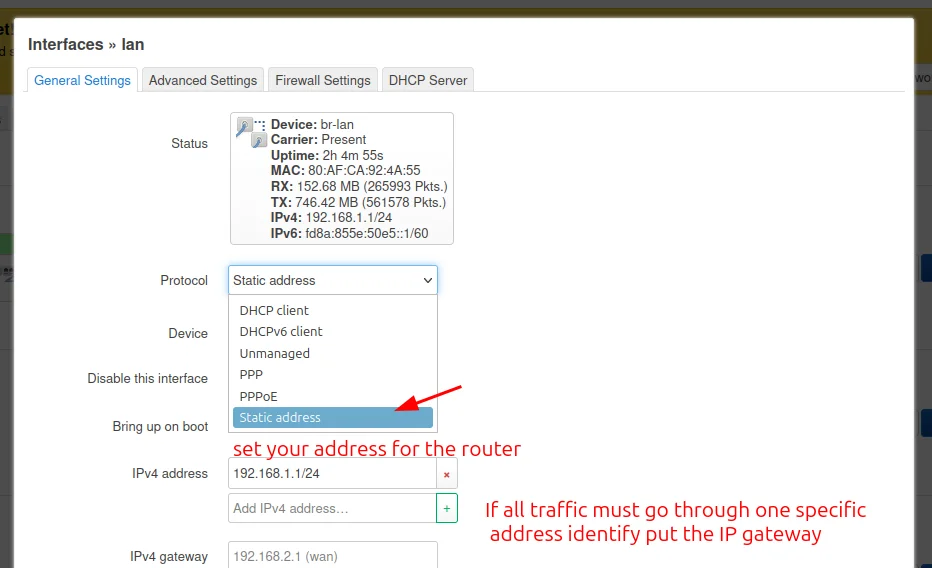Select Unmanaged protocol option
The image size is (932, 568).
(333, 353)
